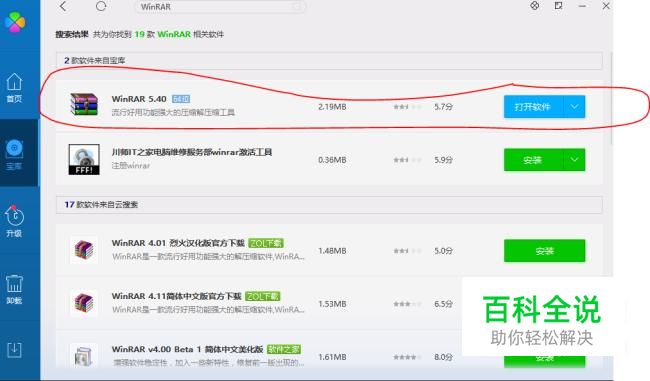Go back with the left arrow button
Image resolution: width=650 pixels, height=381 pixels.
point(63,6)
